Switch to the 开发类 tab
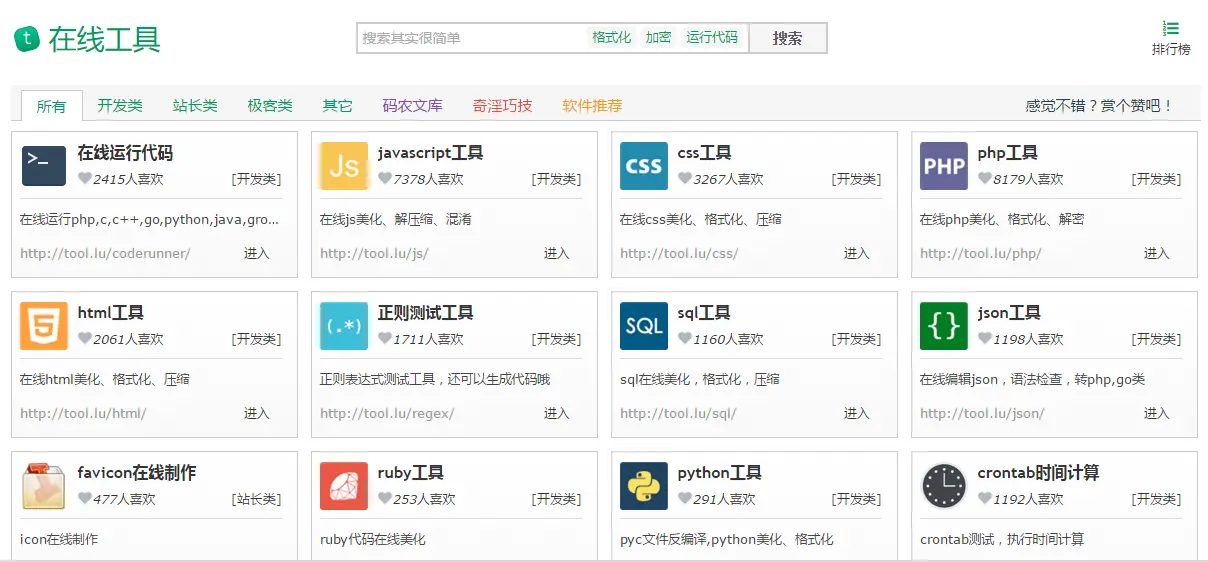This screenshot has height=562, width=1208. 120,106
